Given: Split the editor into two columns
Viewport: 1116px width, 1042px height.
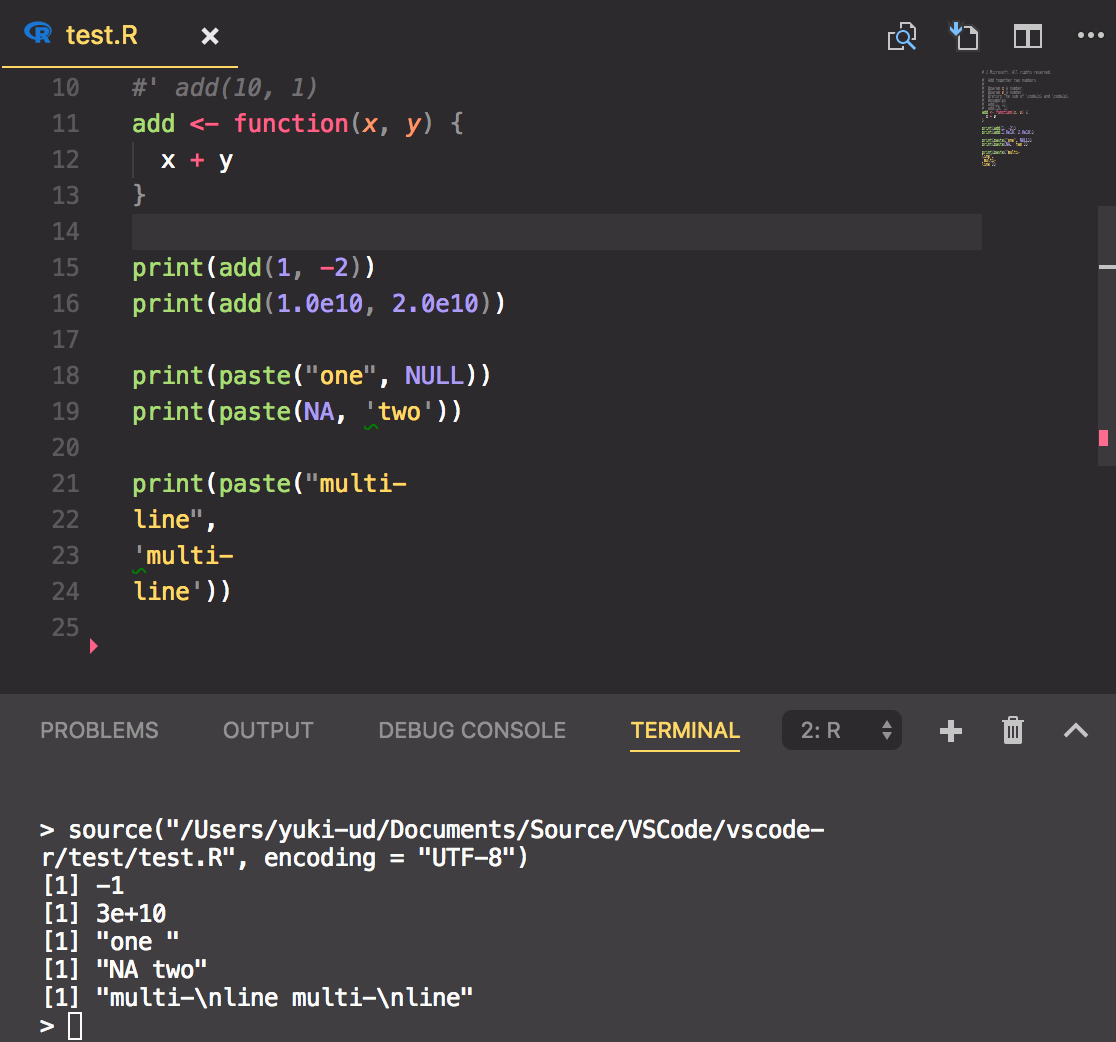Looking at the screenshot, I should click(1027, 35).
